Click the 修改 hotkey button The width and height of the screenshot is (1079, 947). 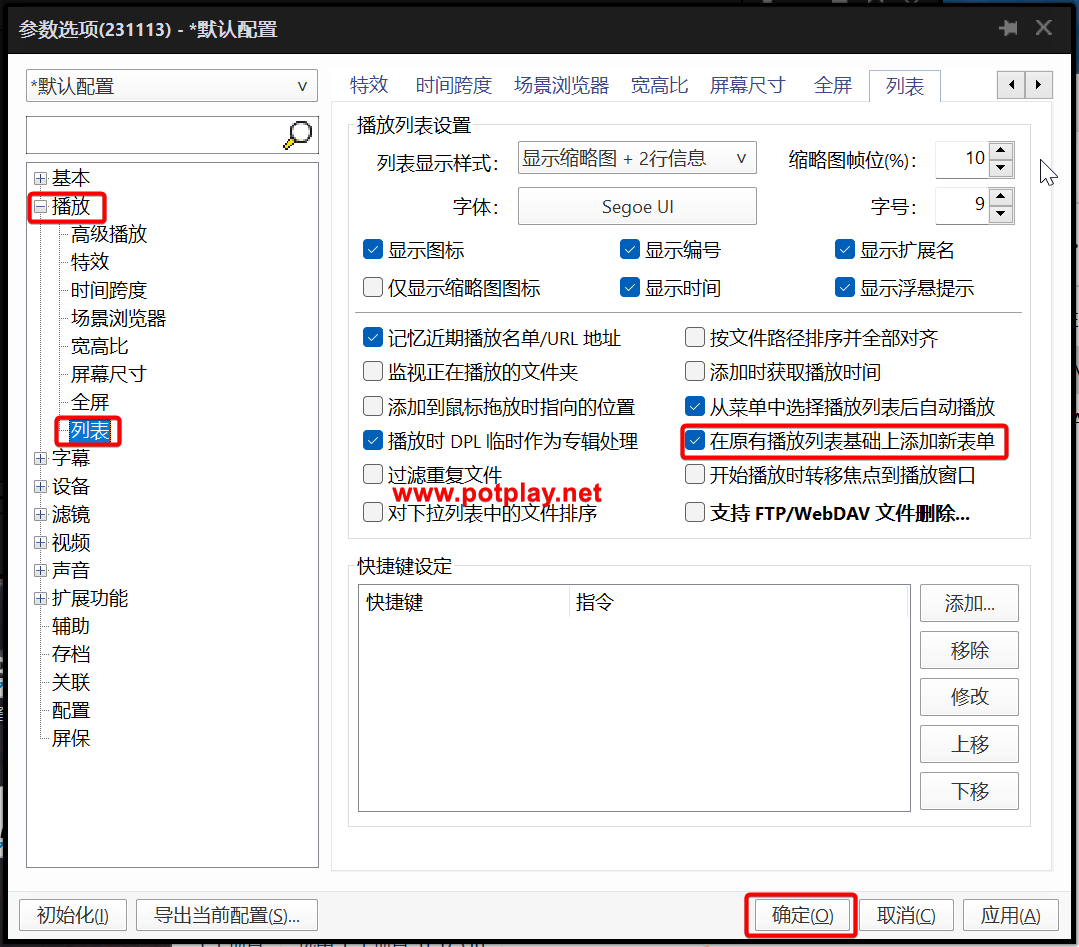coord(970,697)
